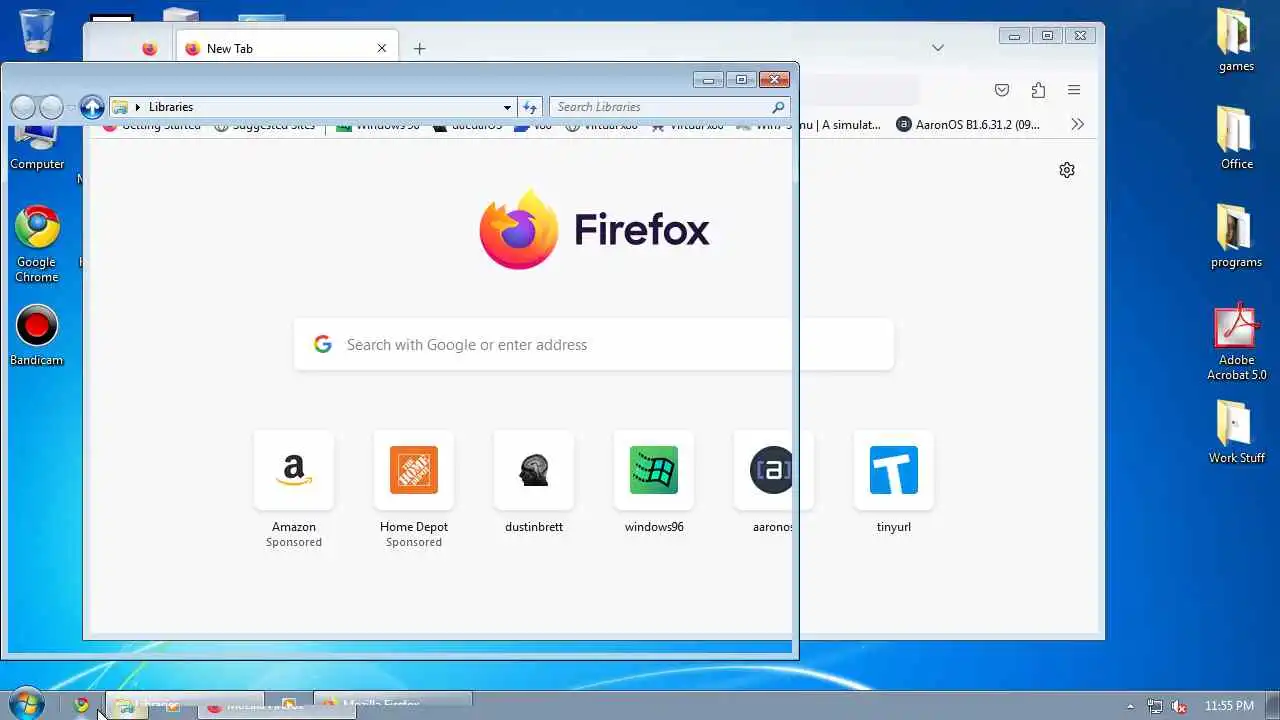Open the Recycle Bin desktop icon
This screenshot has width=1280, height=720.
(37, 31)
